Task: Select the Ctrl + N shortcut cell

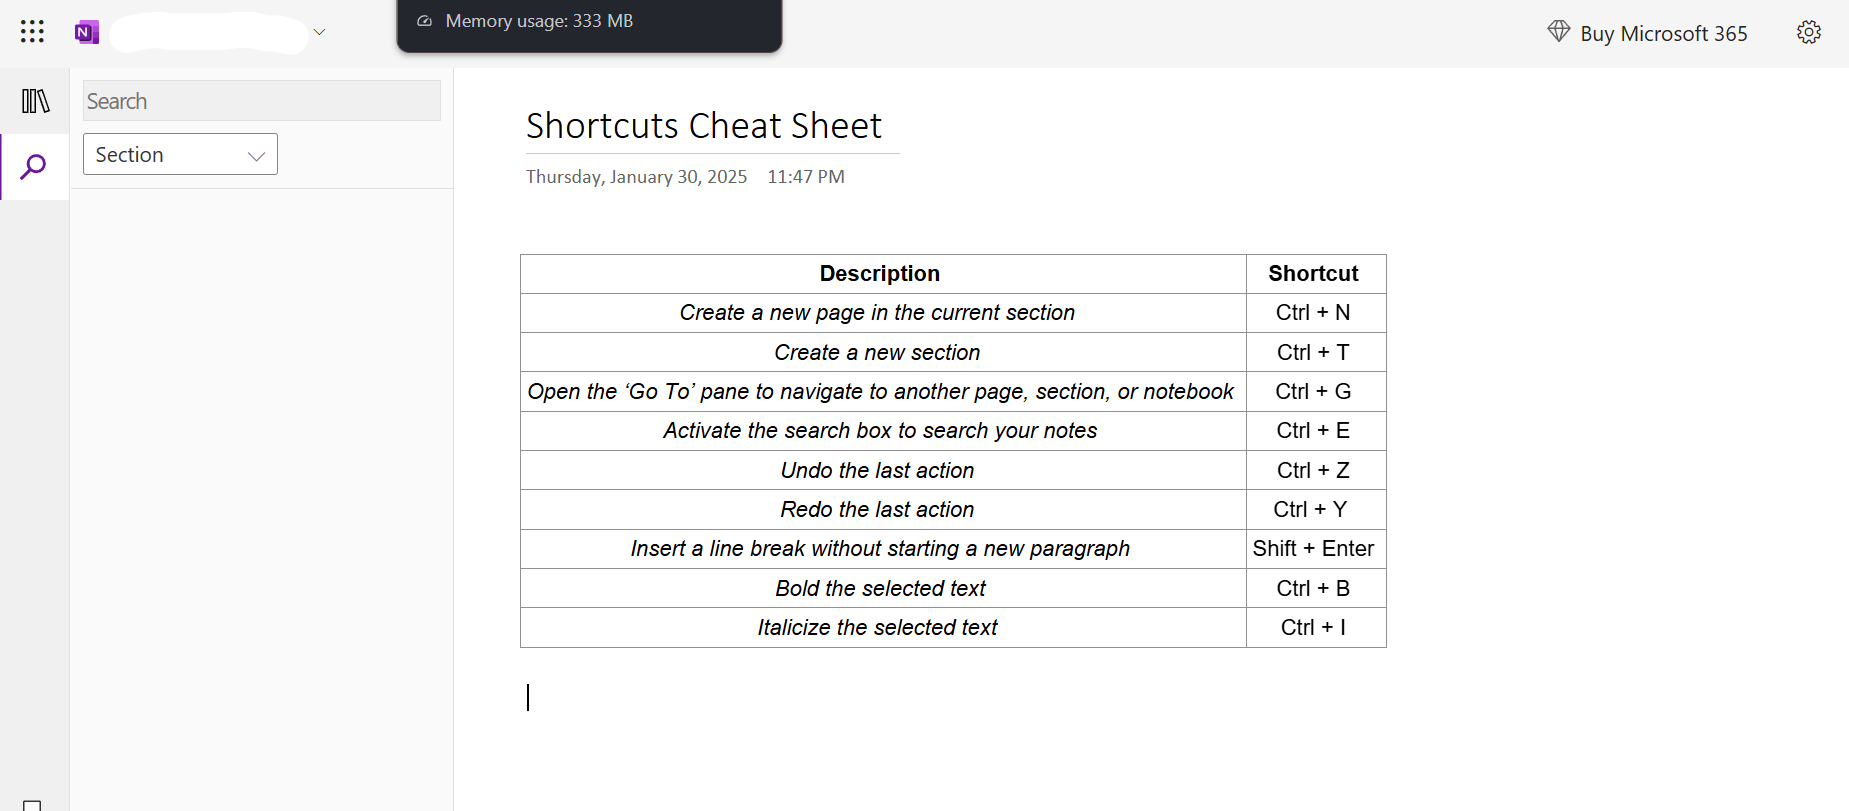Action: pos(1313,312)
